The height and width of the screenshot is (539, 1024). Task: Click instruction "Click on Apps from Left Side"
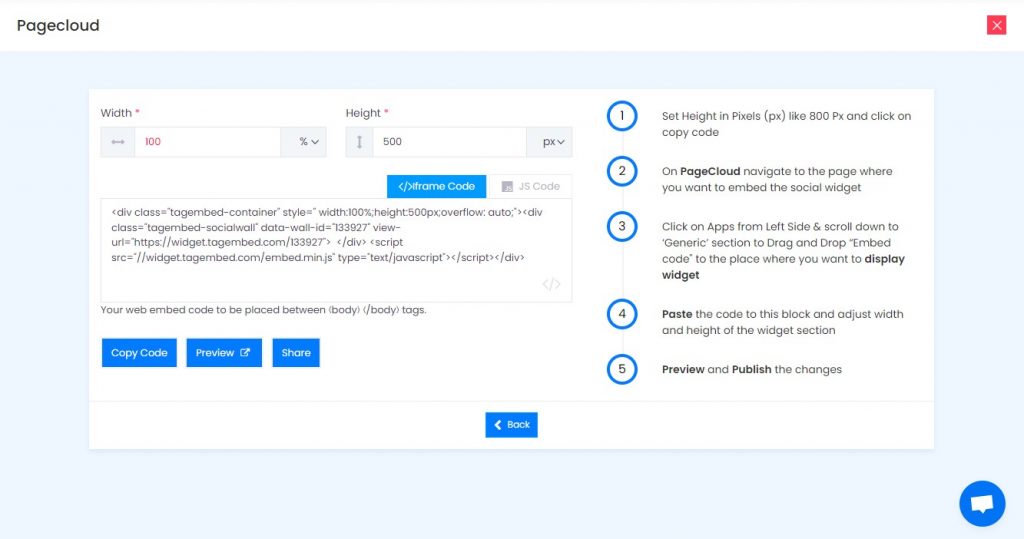point(783,251)
